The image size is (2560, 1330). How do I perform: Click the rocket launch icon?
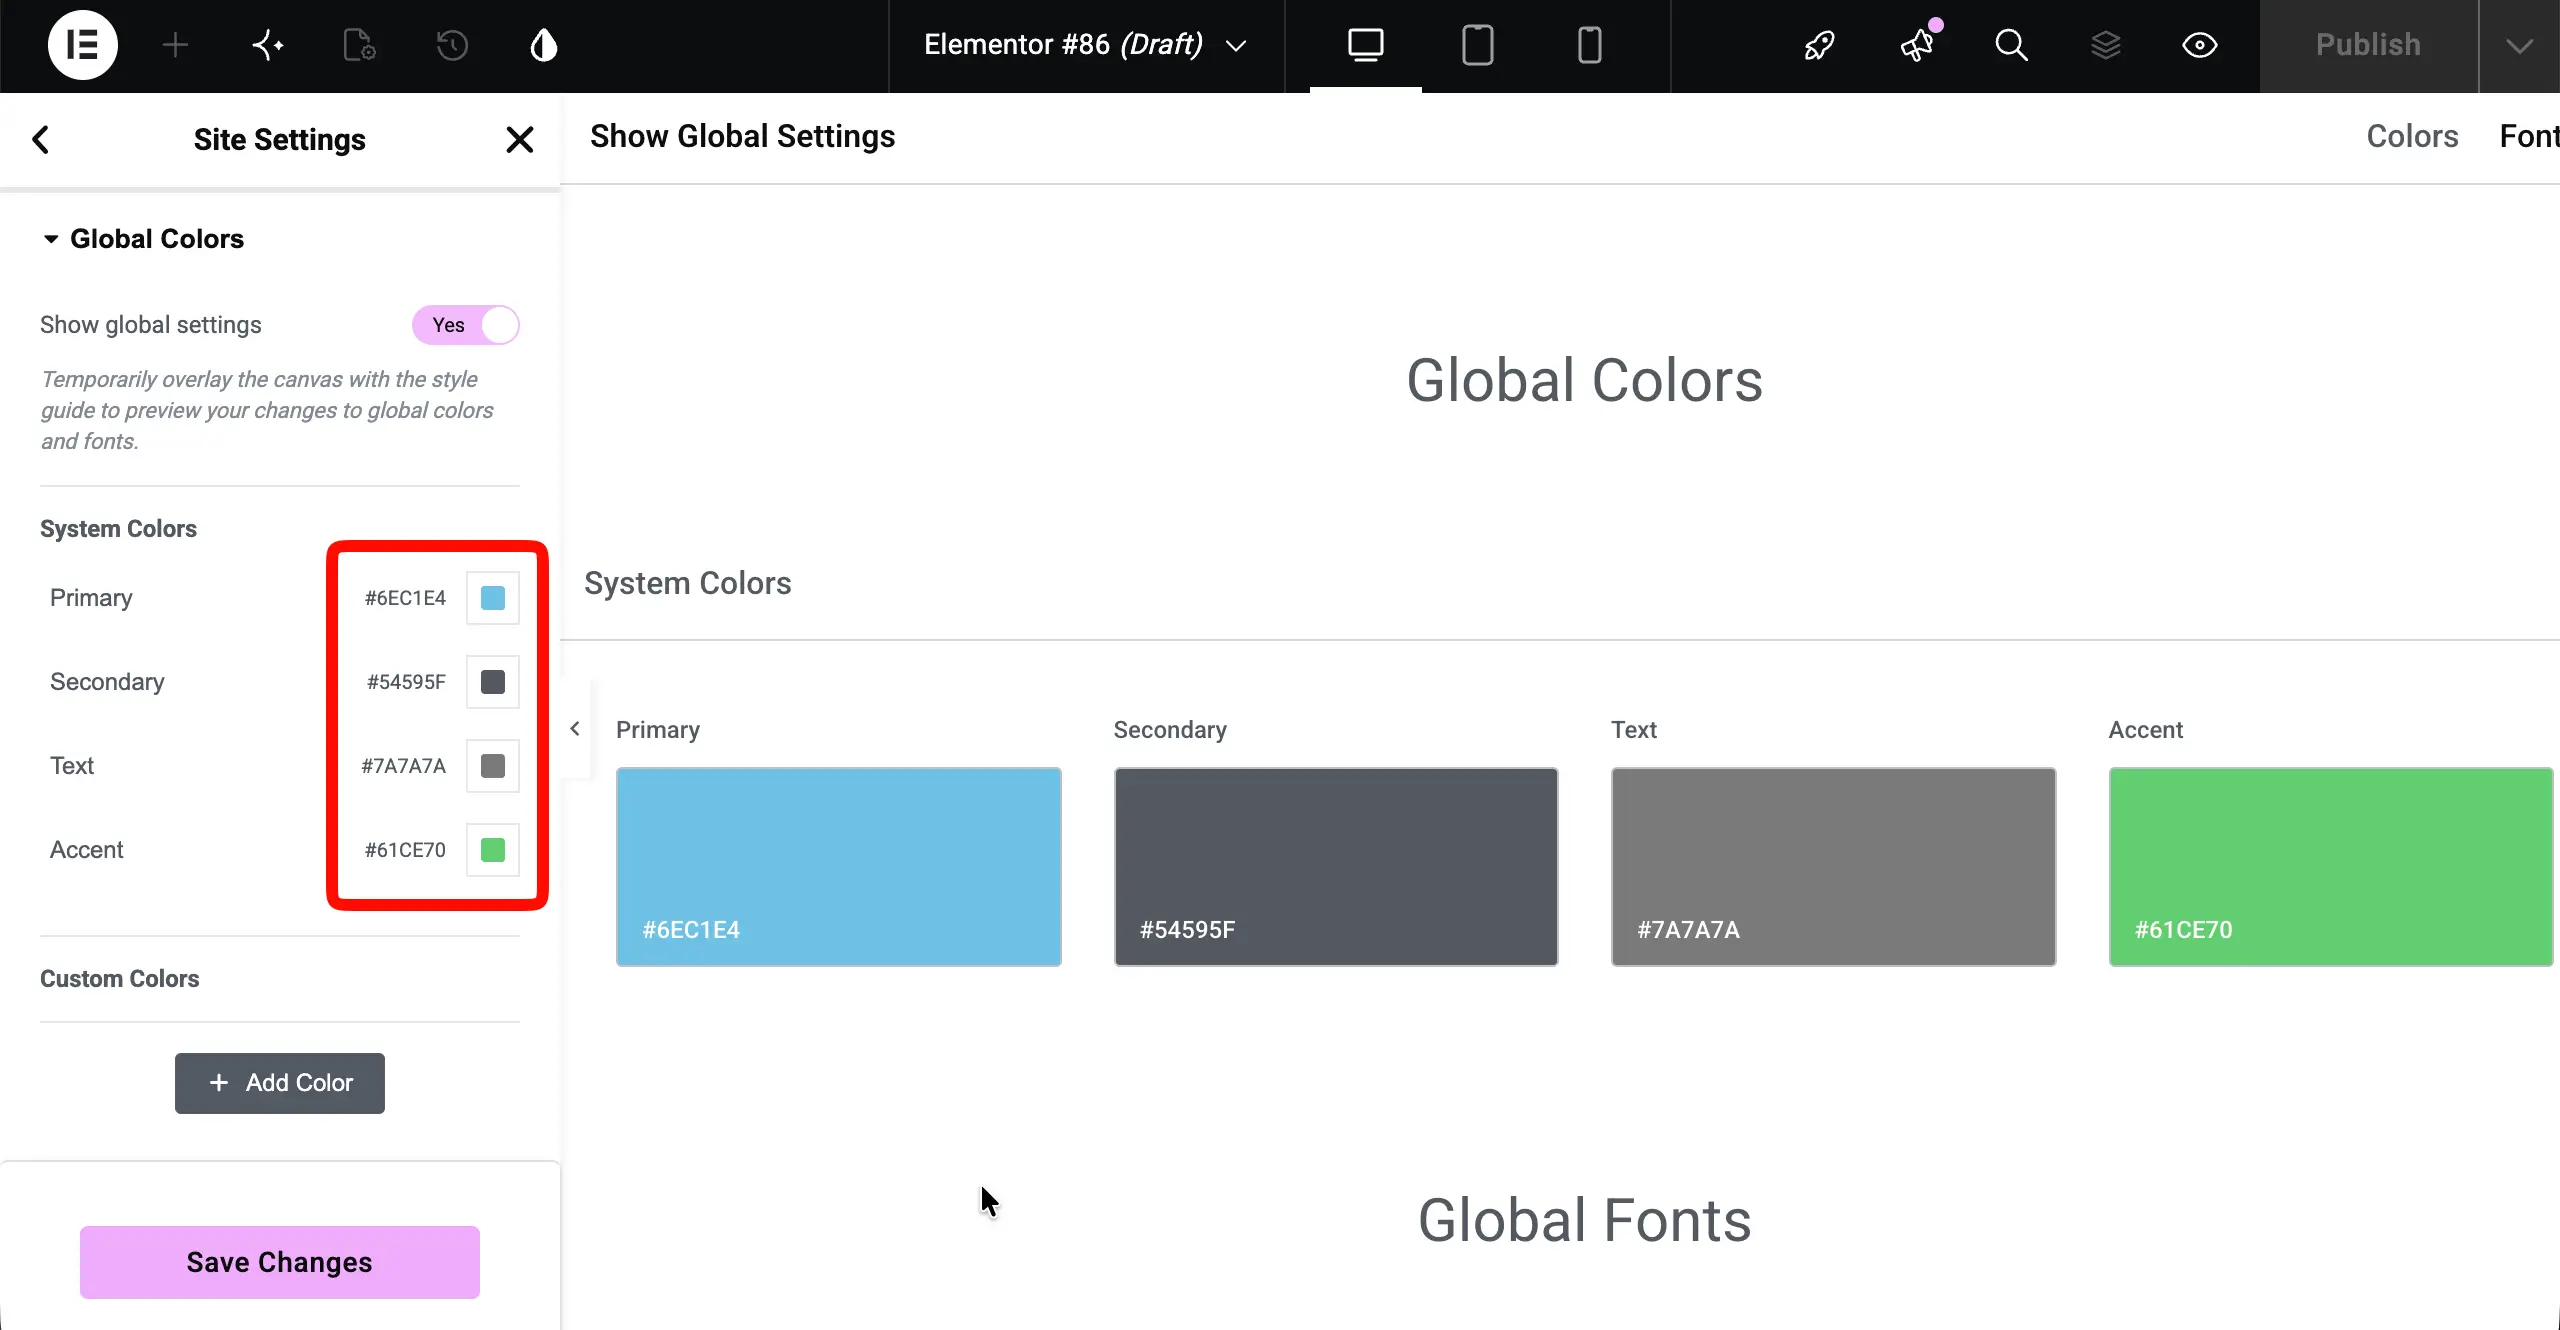click(x=1819, y=45)
